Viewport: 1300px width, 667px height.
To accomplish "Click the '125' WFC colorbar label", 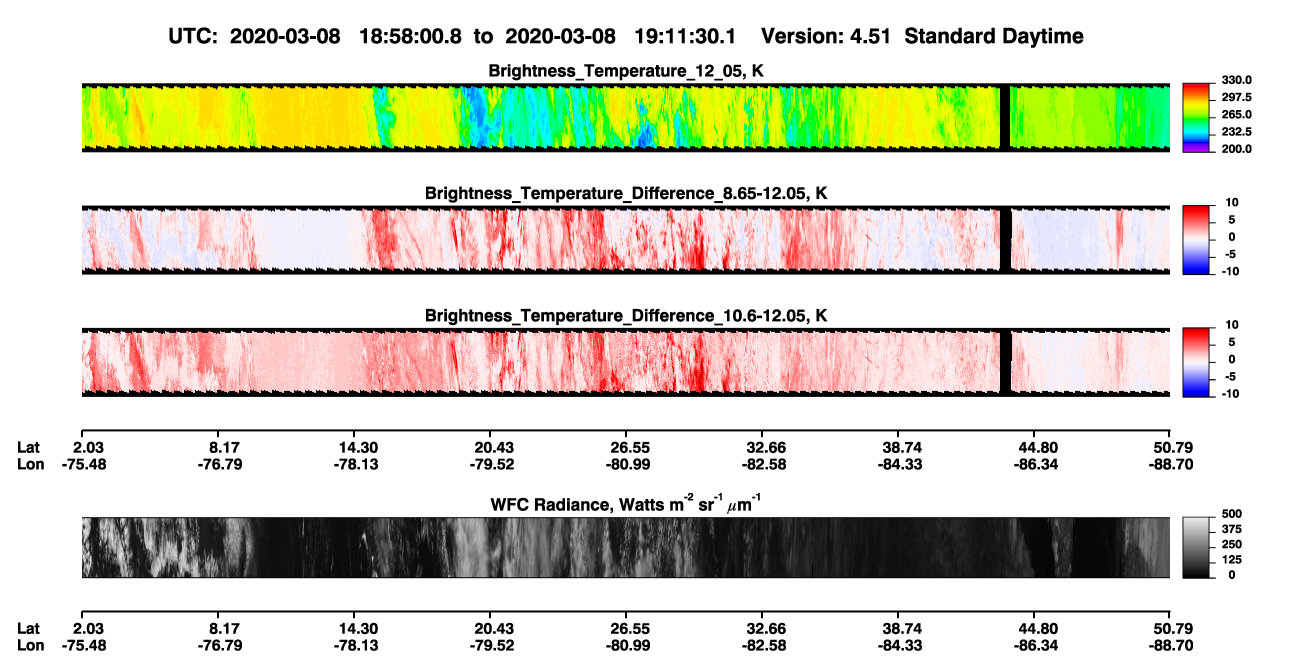I will click(1234, 559).
